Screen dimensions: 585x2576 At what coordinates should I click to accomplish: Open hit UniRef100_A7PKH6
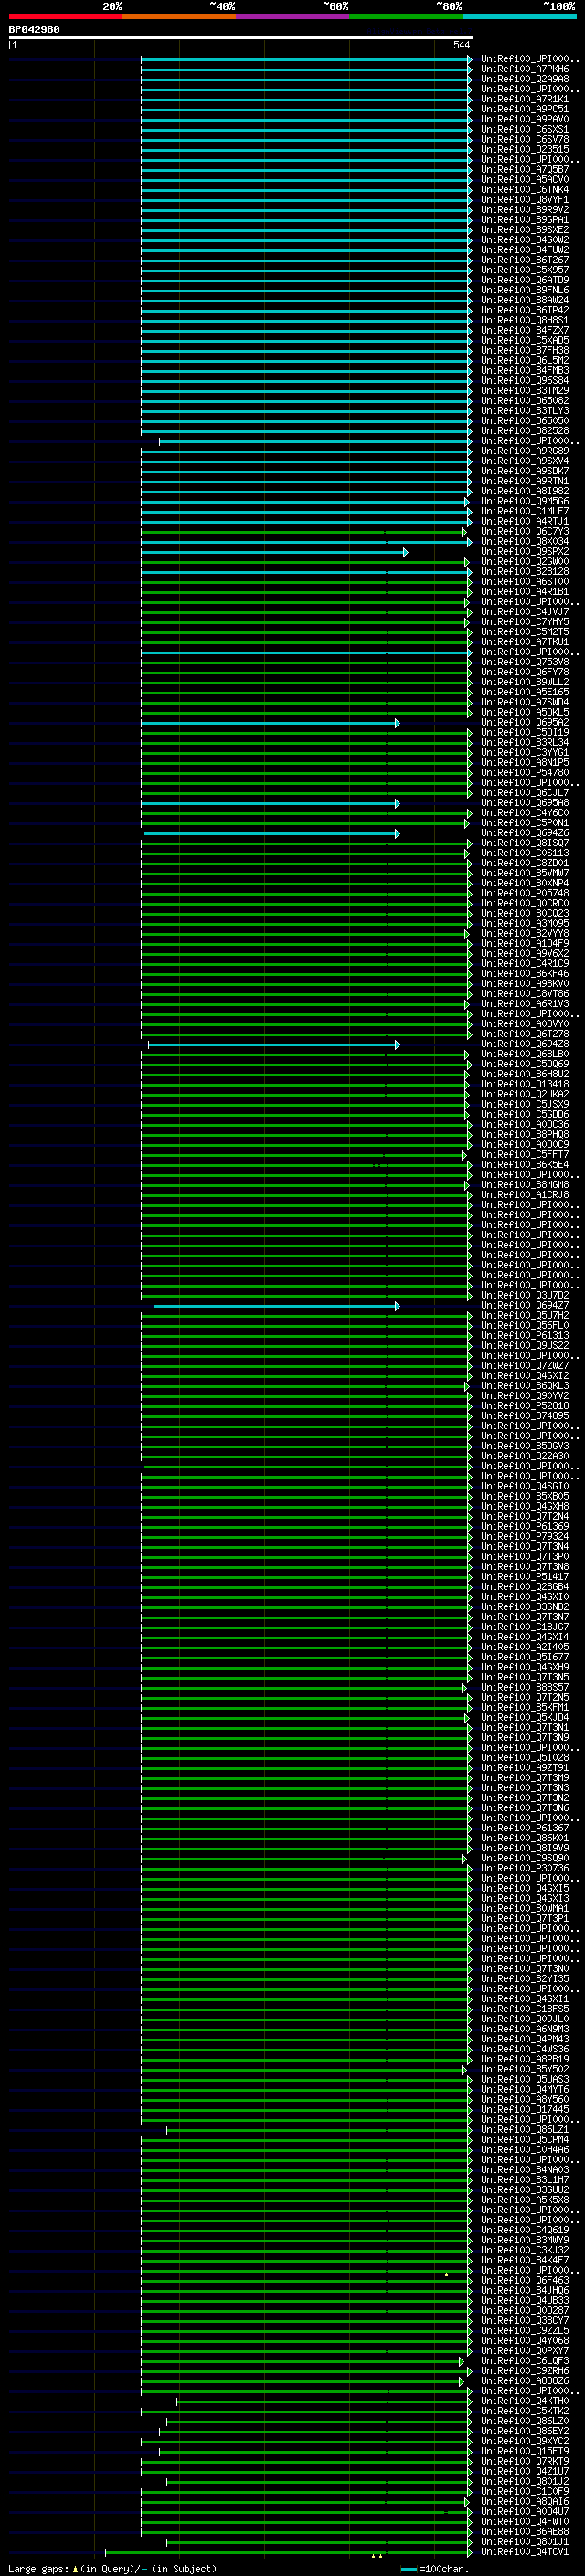point(525,69)
